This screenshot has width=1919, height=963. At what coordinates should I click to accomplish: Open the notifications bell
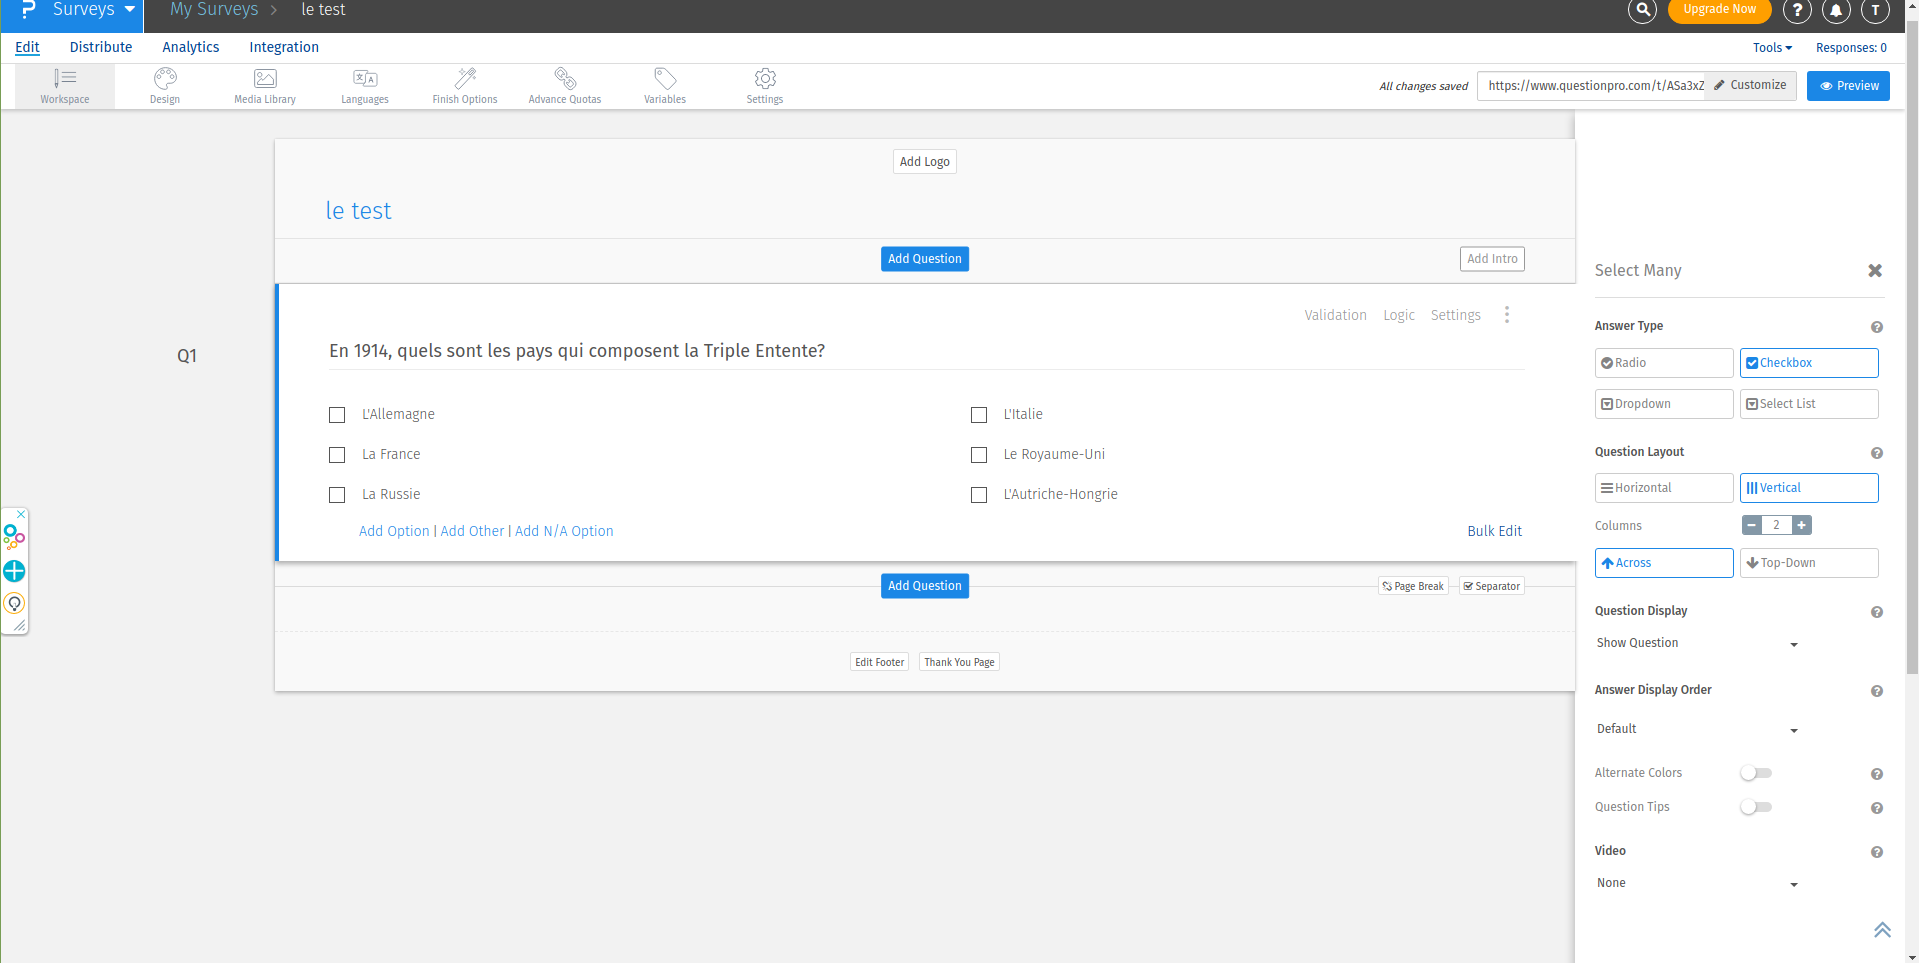click(1836, 11)
